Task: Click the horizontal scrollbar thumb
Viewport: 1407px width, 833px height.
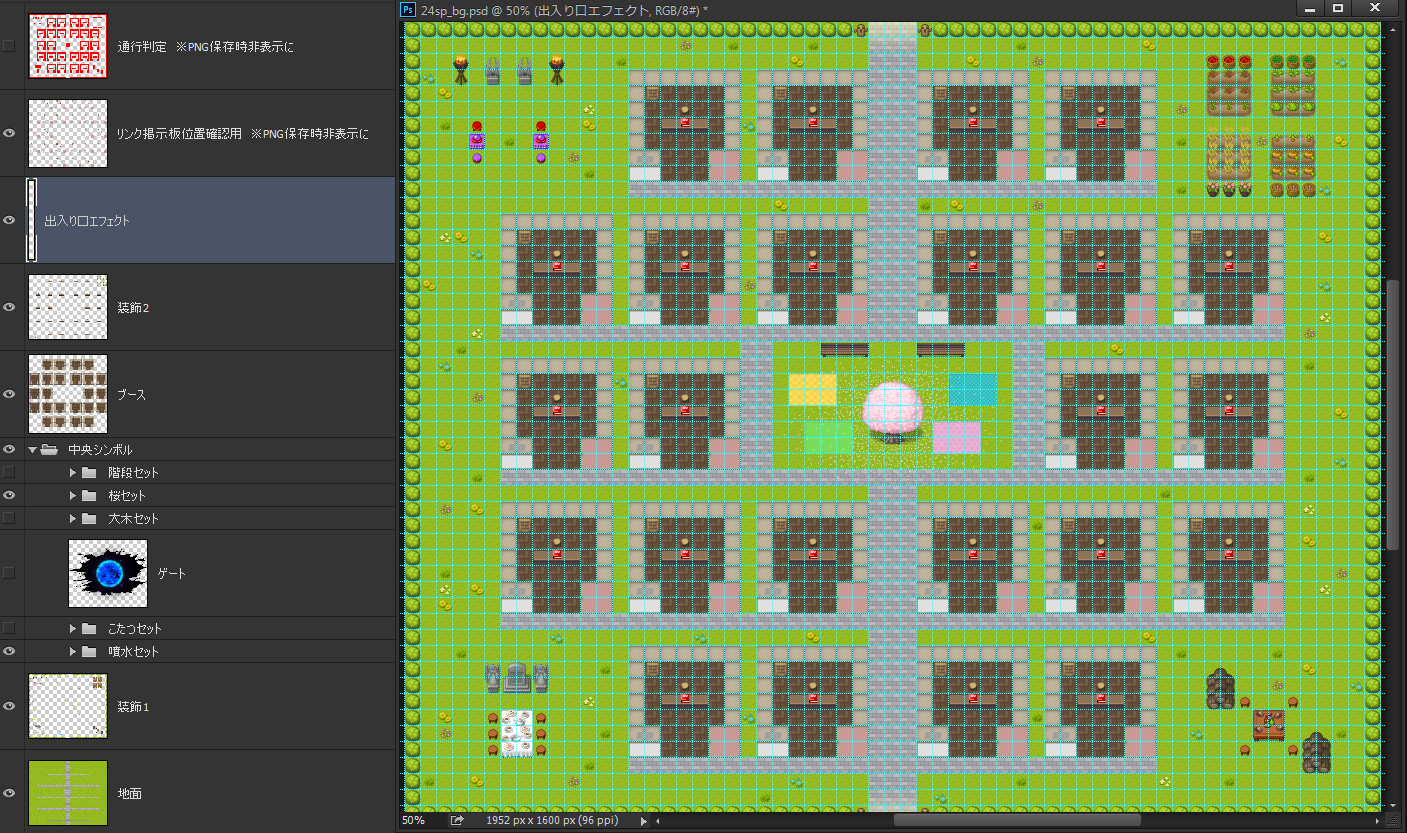Action: [1016, 820]
